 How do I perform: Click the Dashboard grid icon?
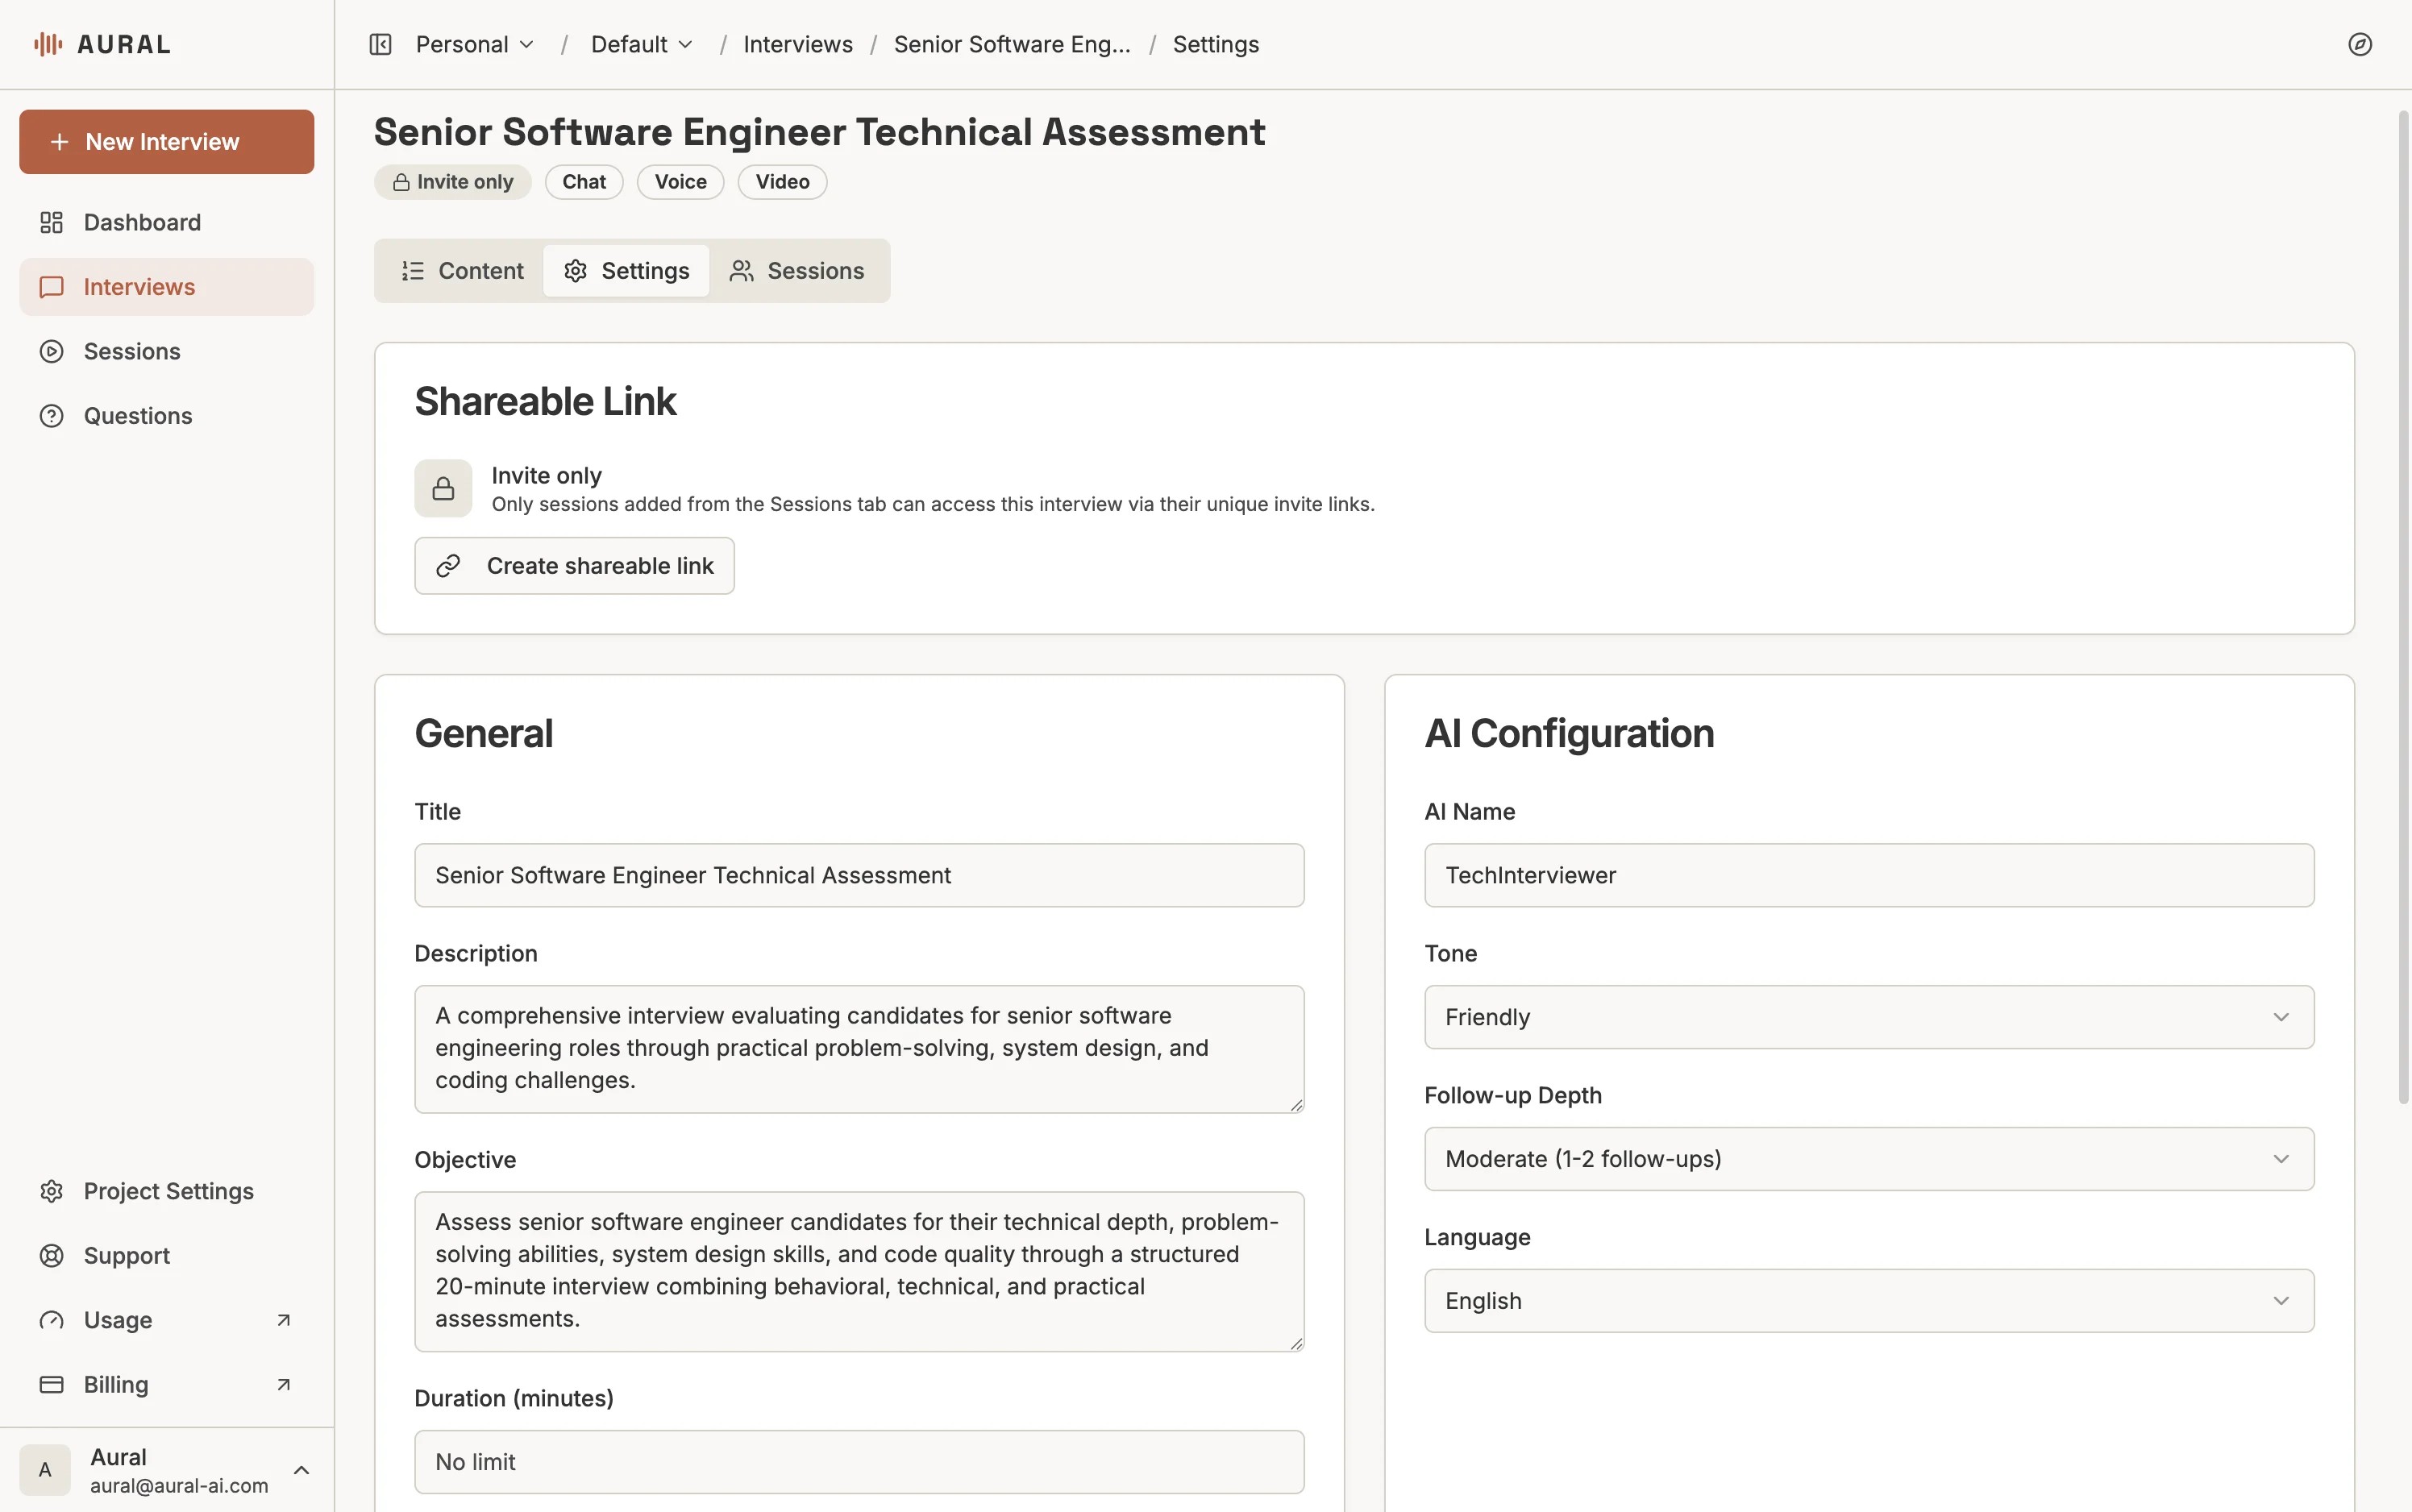point(51,222)
